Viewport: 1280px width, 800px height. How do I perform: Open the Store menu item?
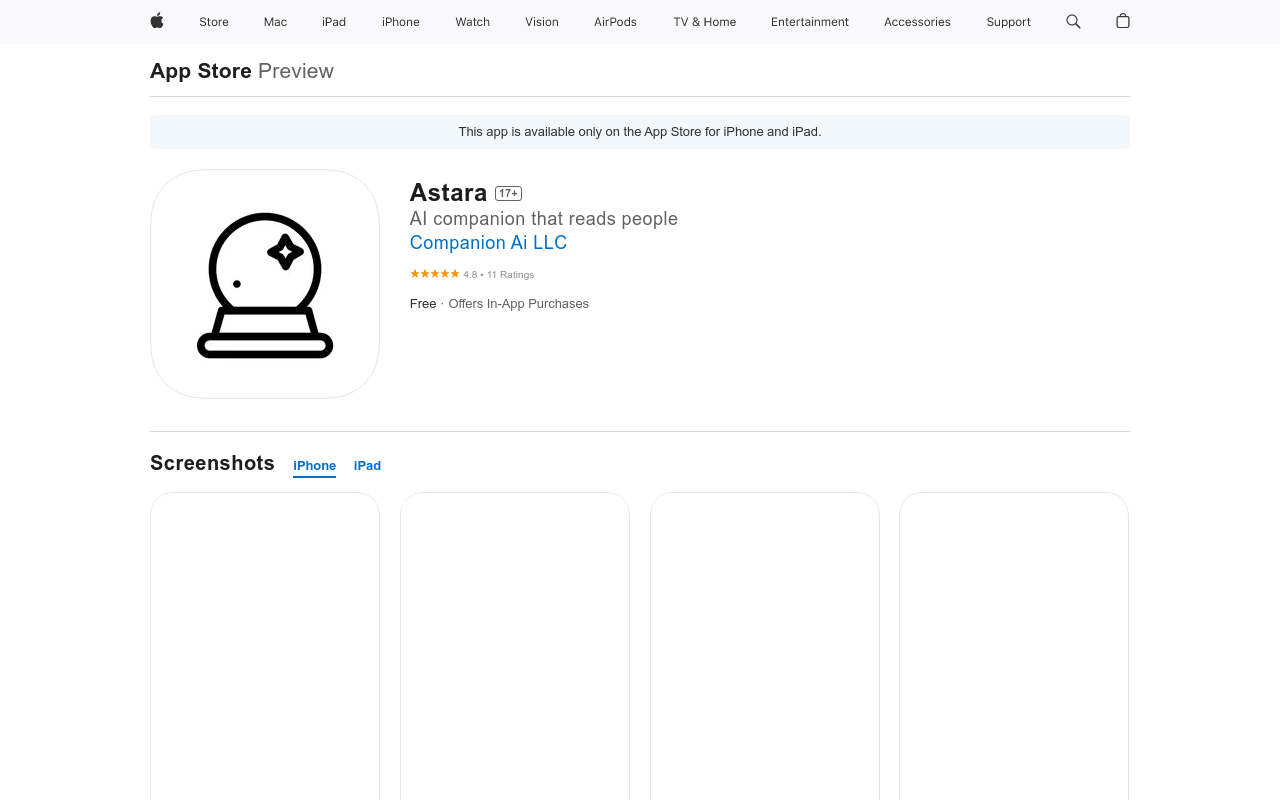click(x=214, y=22)
